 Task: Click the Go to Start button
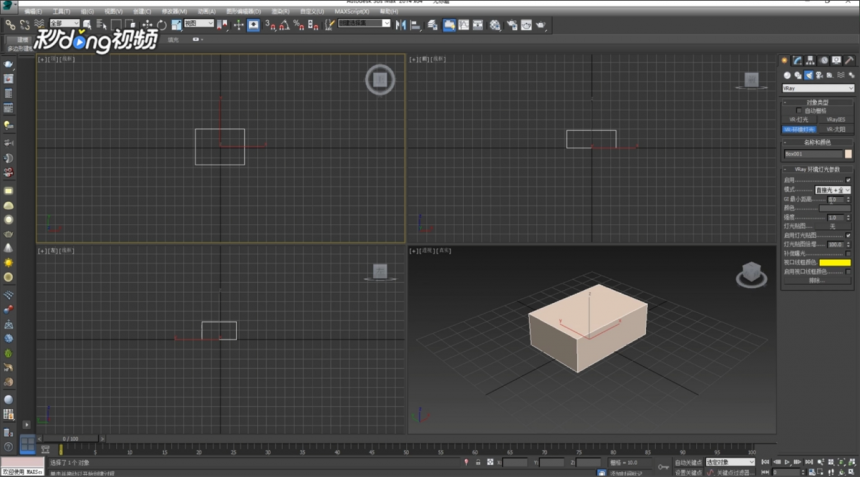766,462
